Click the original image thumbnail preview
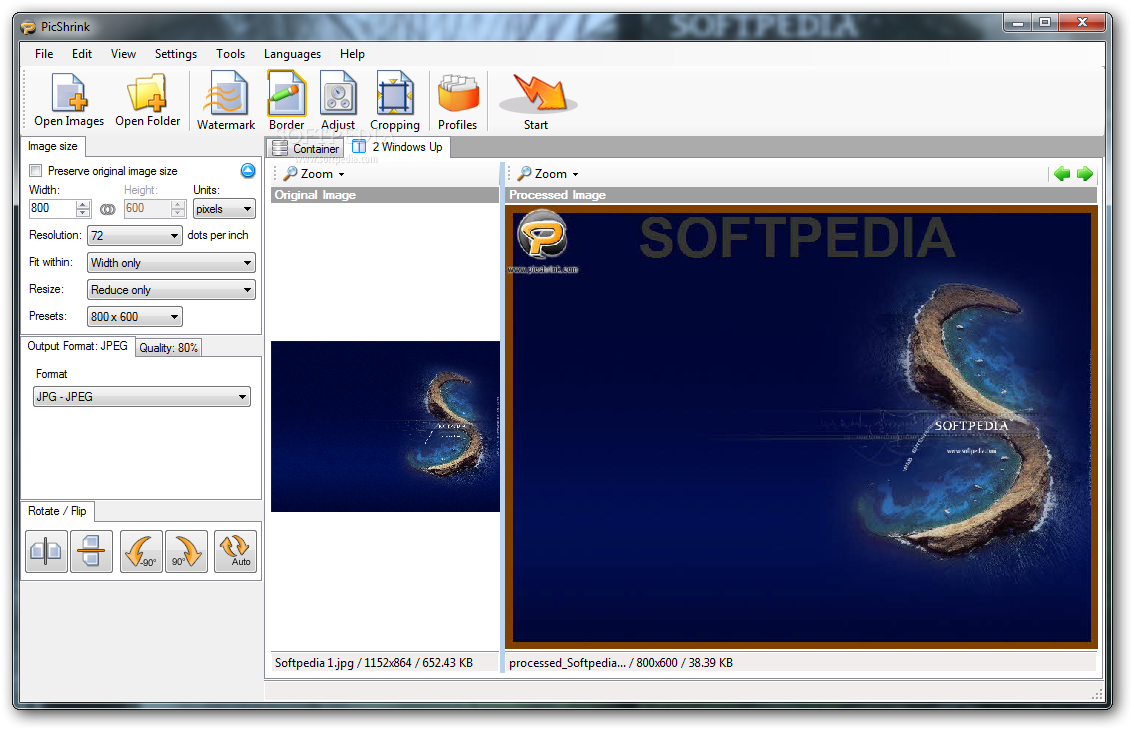Viewport: 1133px width, 730px height. point(385,426)
